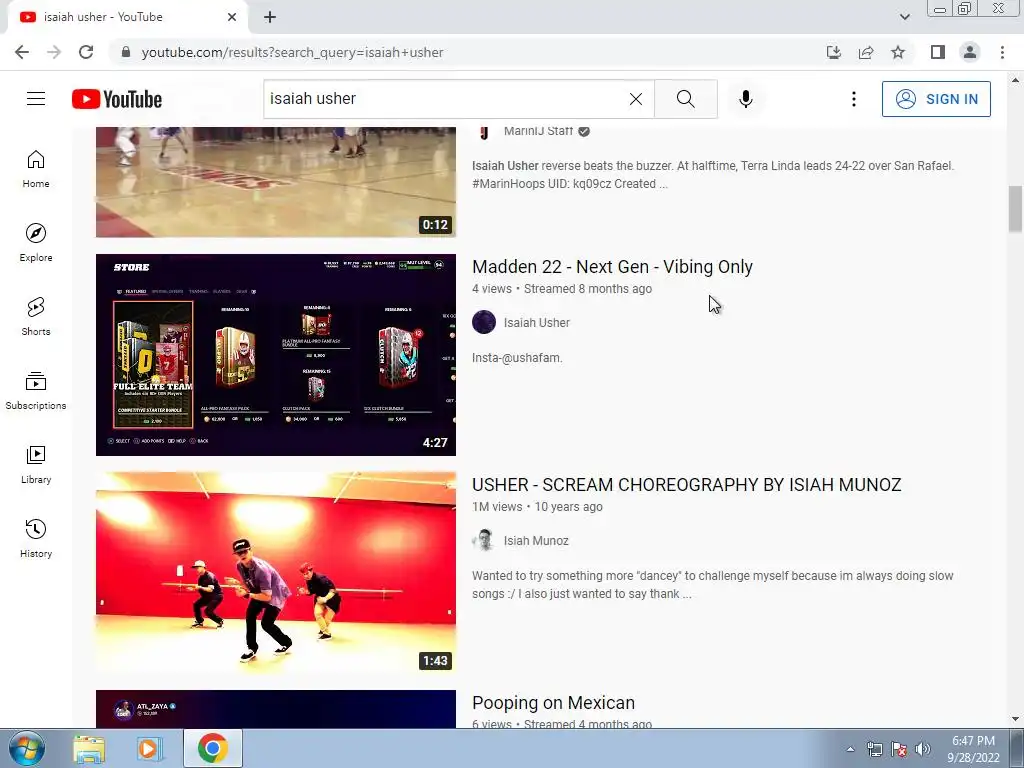The image size is (1024, 768).
Task: Open the Action Center flag tray icon
Action: point(899,749)
